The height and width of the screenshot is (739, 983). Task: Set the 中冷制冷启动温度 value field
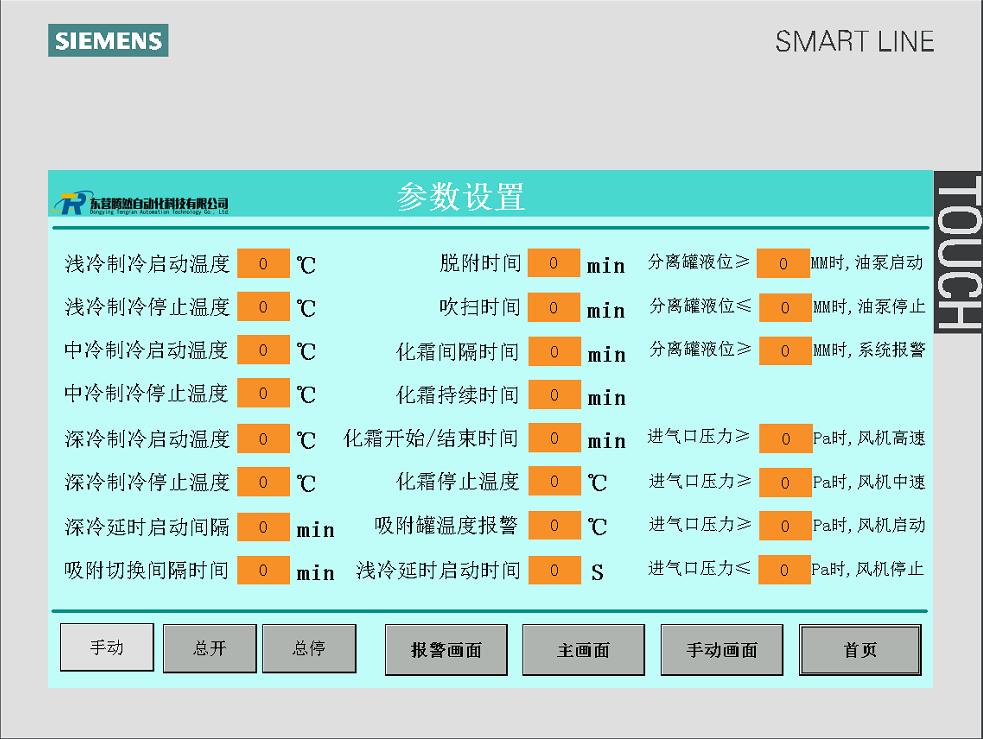click(263, 350)
